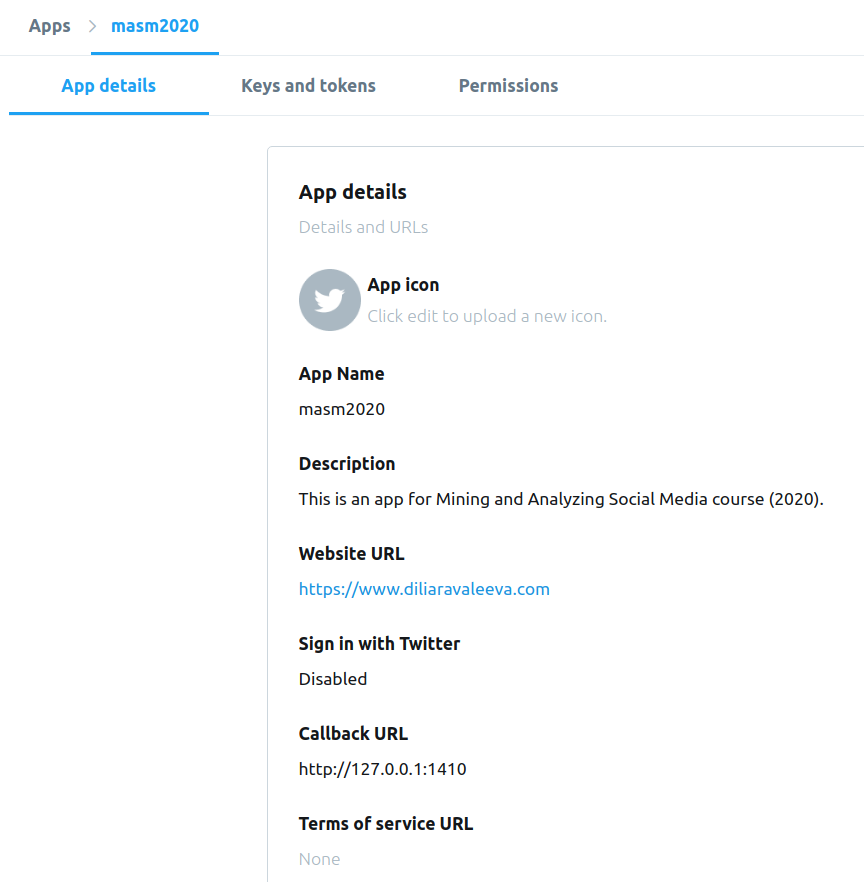
Task: Click the description text about Mining and Analyzing
Action: pos(561,500)
